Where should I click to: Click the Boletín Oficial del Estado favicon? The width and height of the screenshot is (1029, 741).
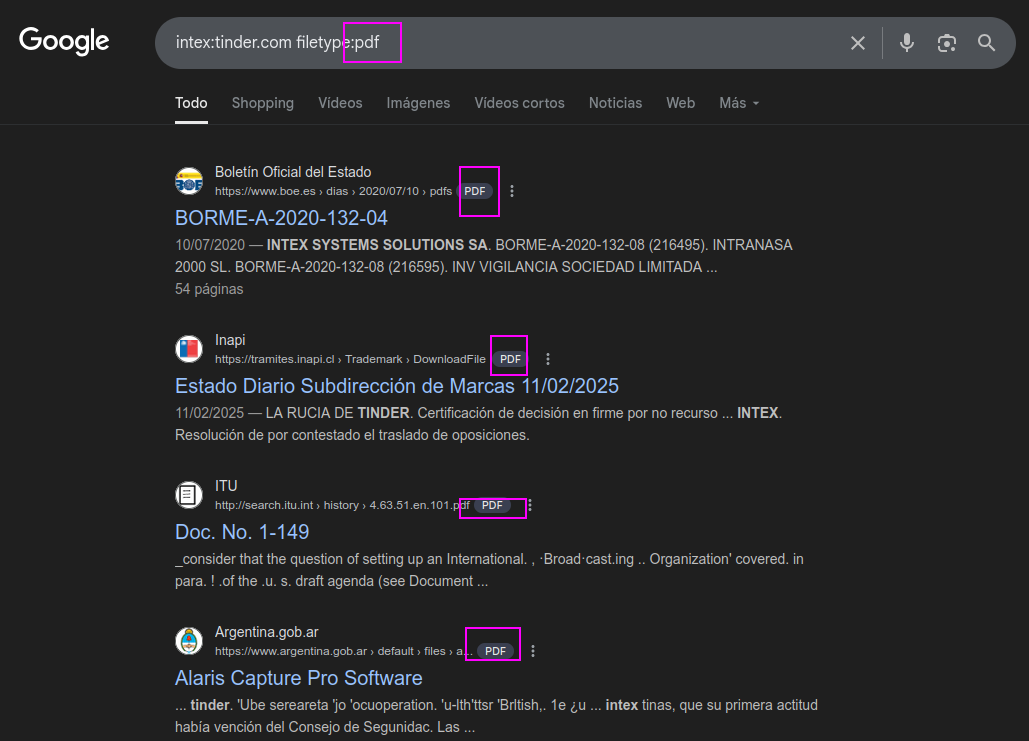[189, 181]
